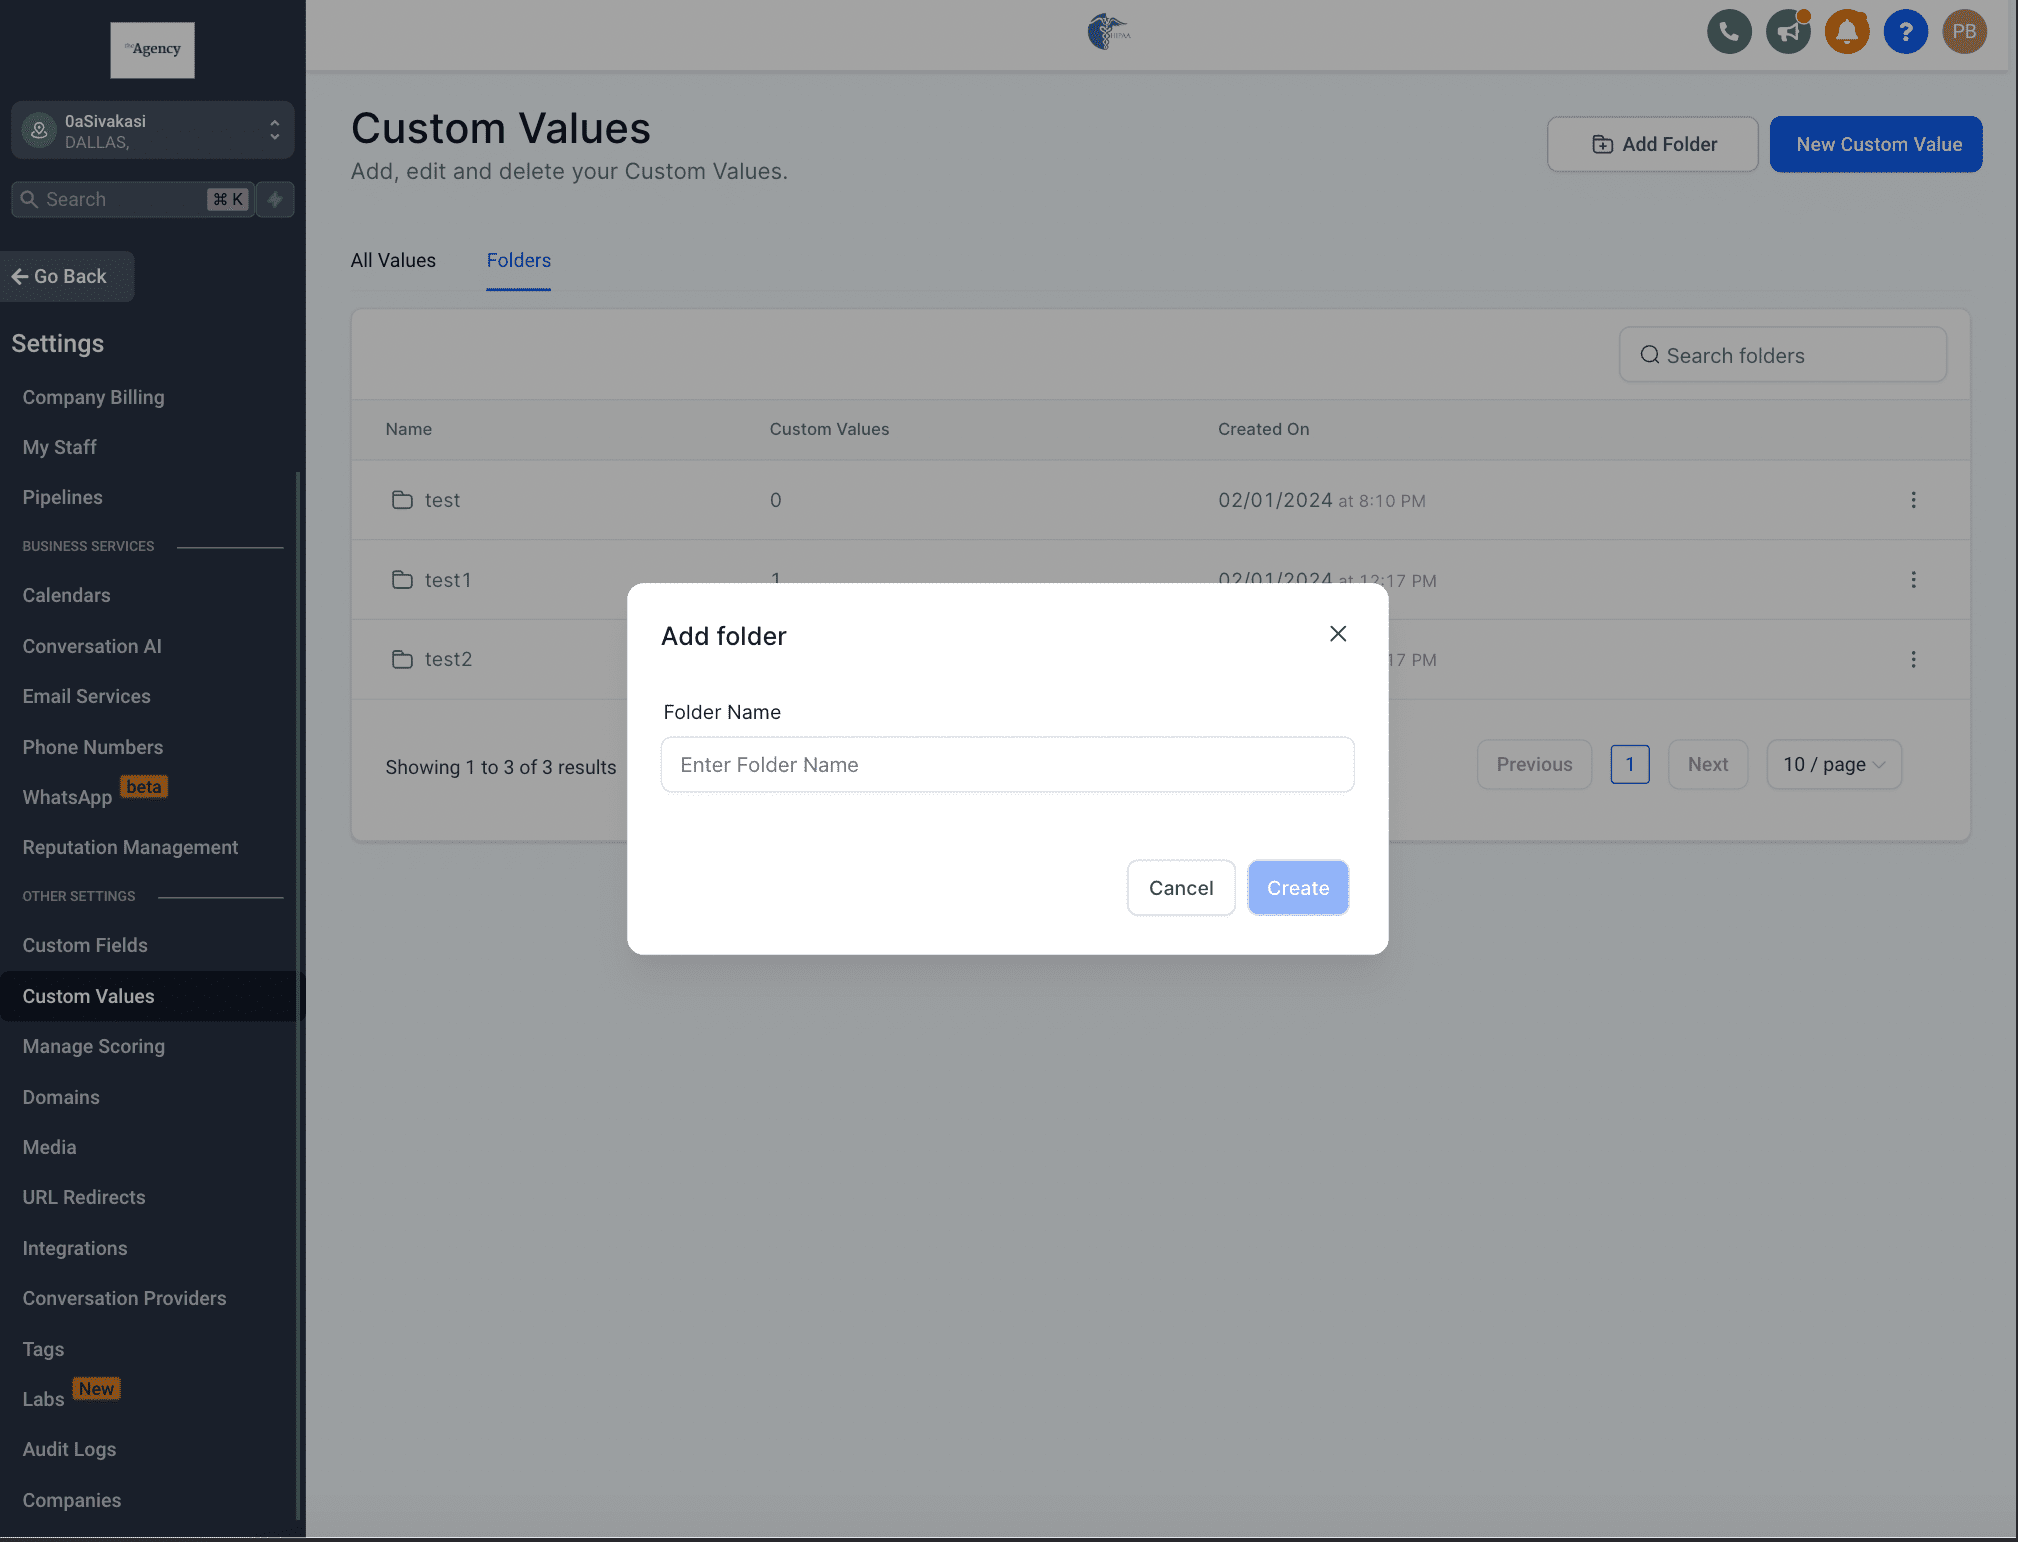The image size is (2018, 1542).
Task: Click the Next page button
Action: tap(1707, 765)
